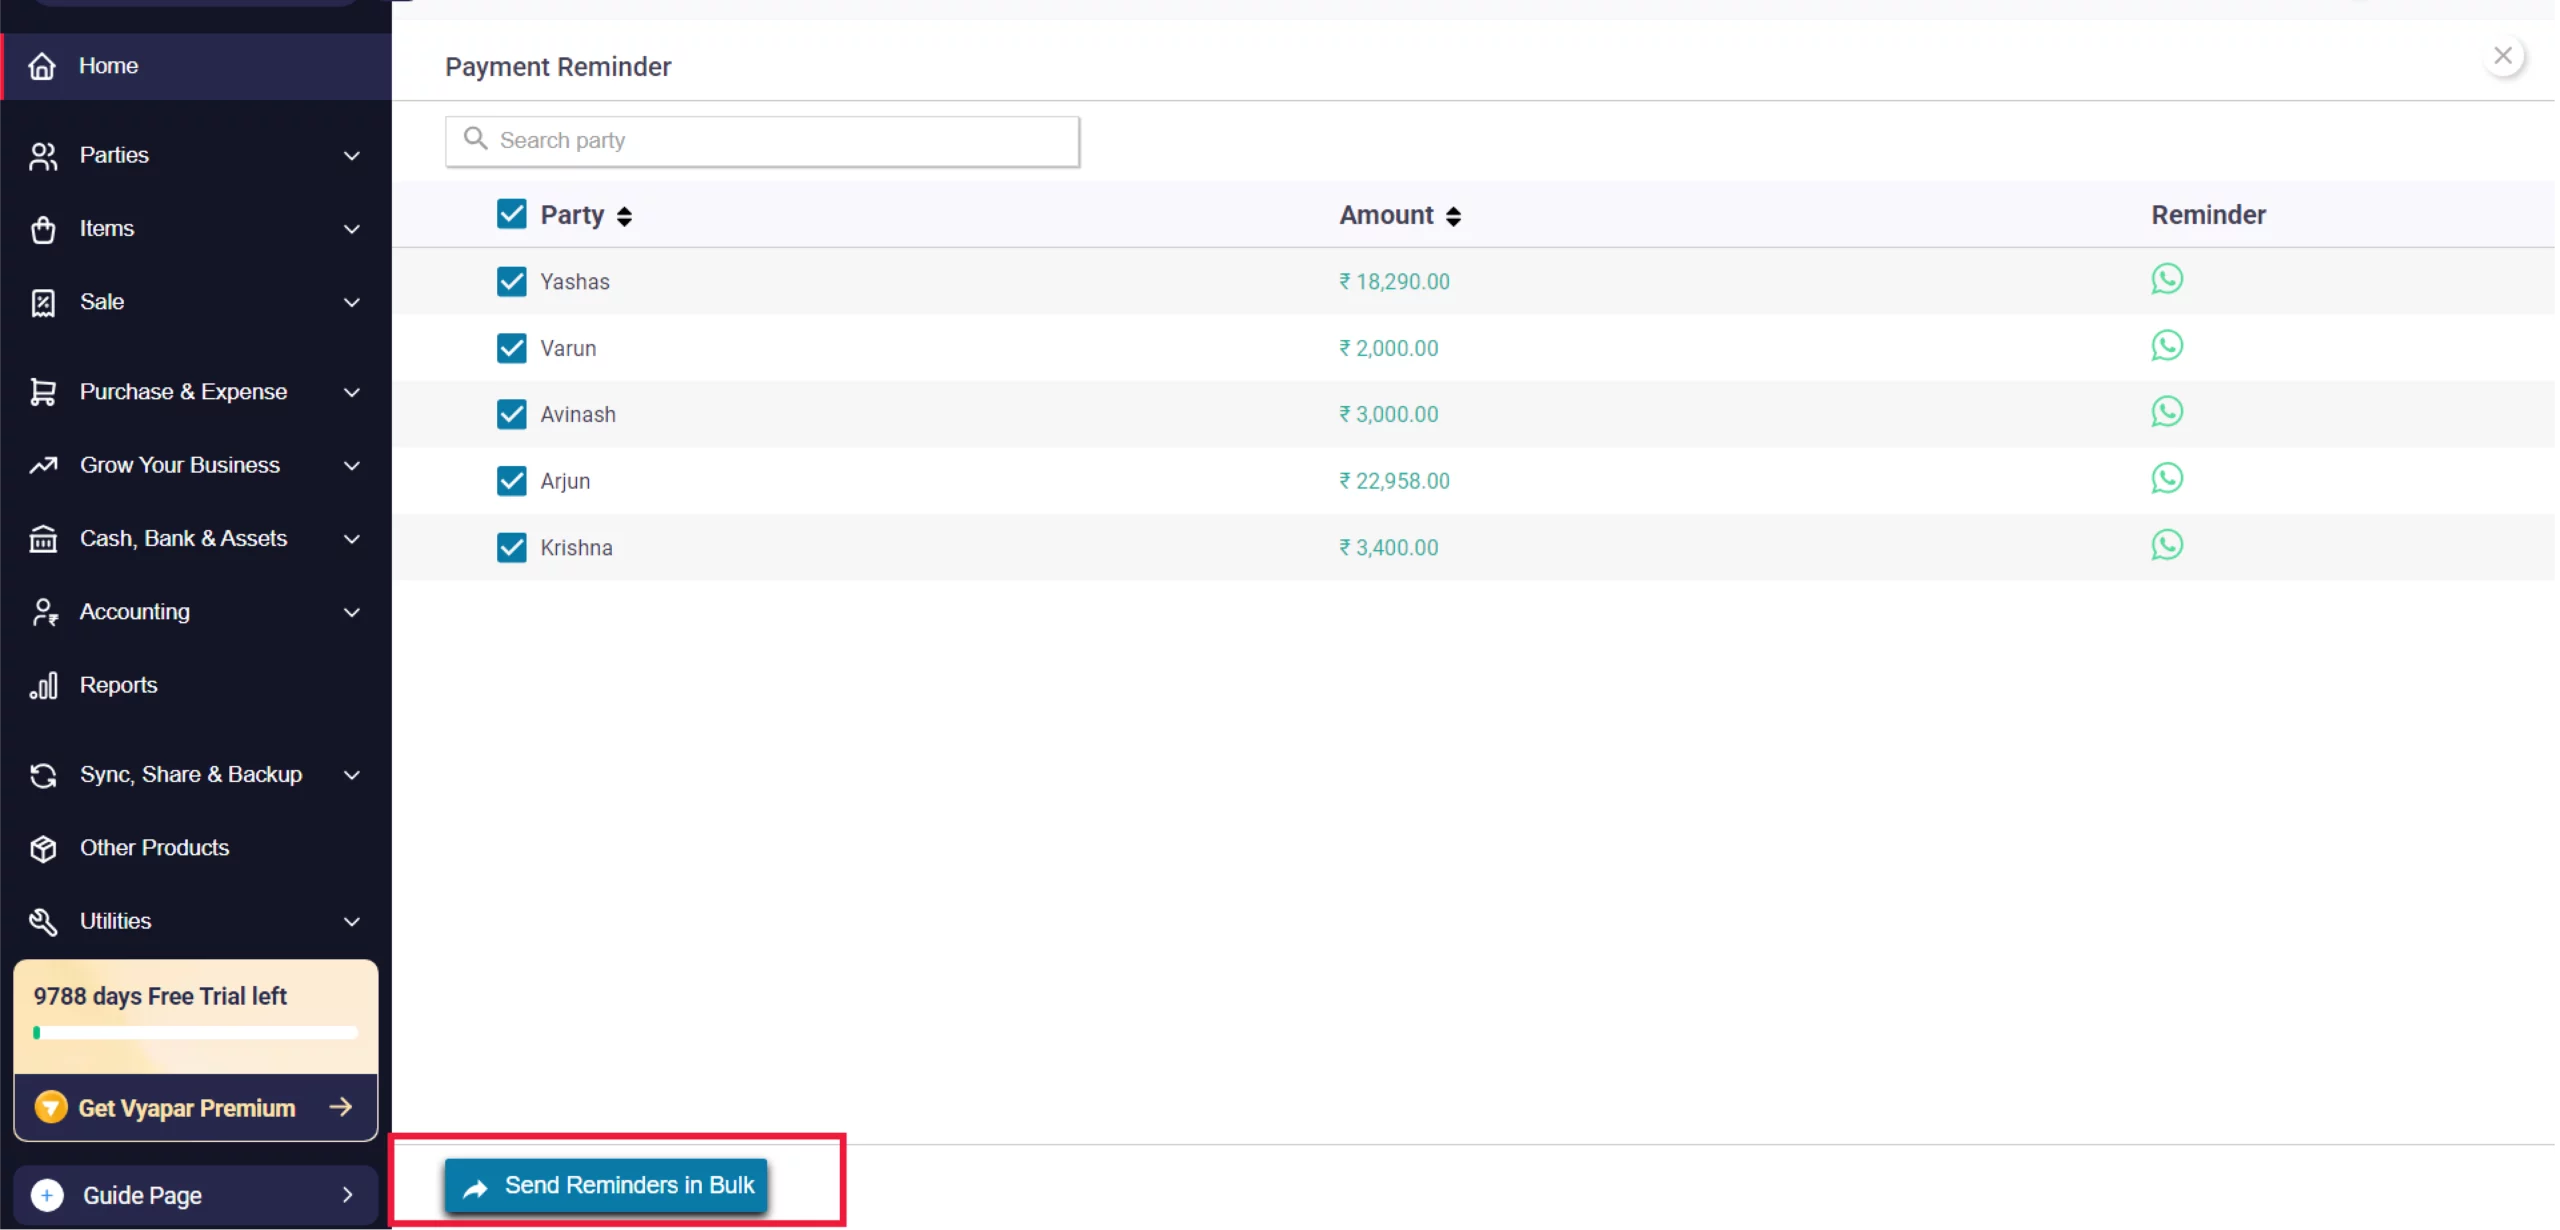
Task: Uncheck the select-all Party checkbox
Action: point(511,214)
